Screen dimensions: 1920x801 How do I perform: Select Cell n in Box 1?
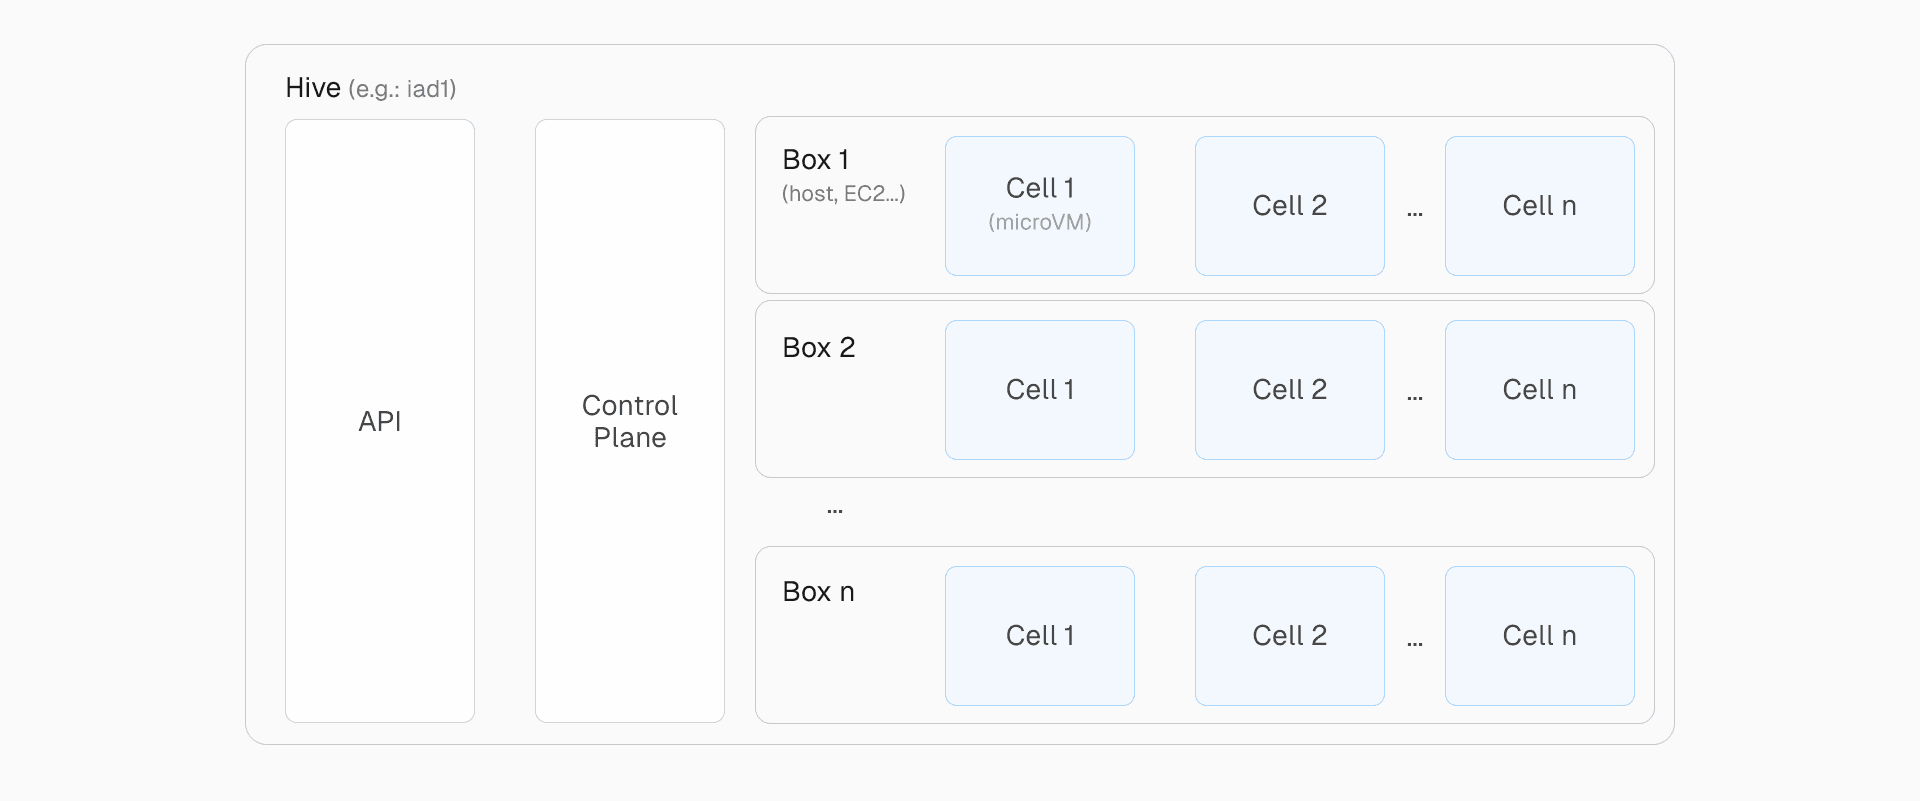(1540, 206)
